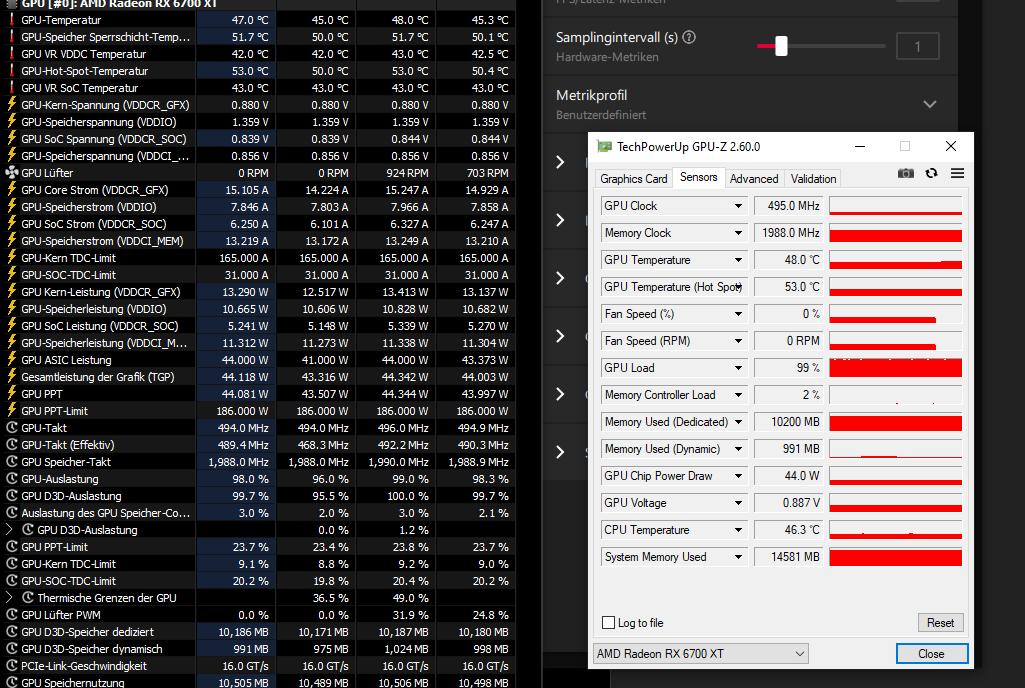The height and width of the screenshot is (688, 1025).
Task: Click the thermometer icon for GPU-Temperatur
Action: coord(12,20)
